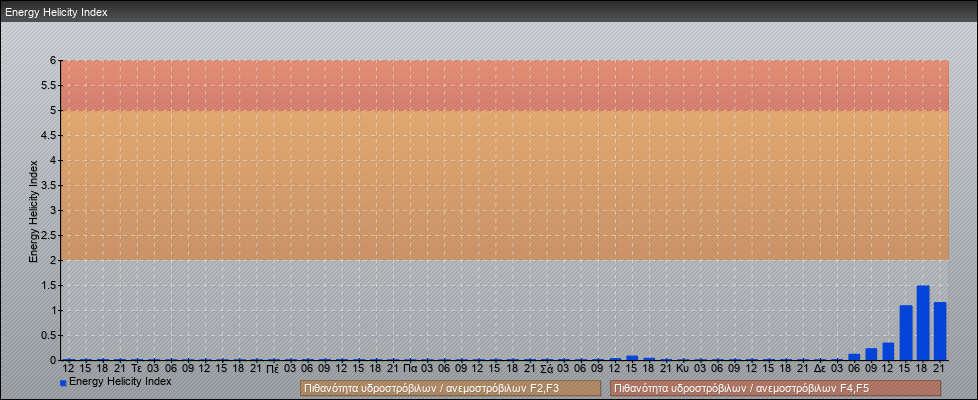
Task: Select the Σά day label on the x-axis
Action: [x=546, y=369]
